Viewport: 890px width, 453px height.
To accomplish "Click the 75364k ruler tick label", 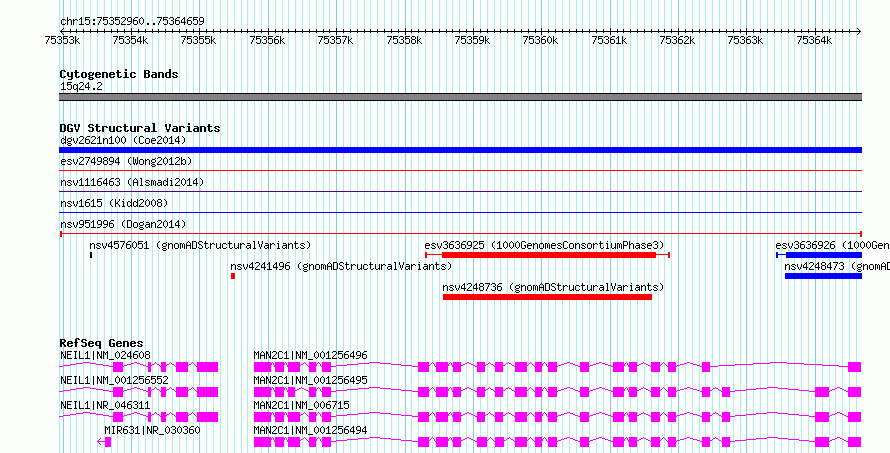I will tap(814, 40).
